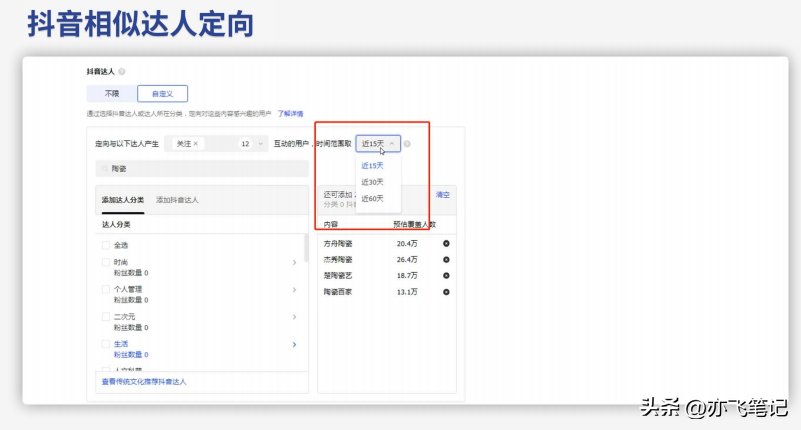The width and height of the screenshot is (801, 430).
Task: Check the 生活 category checkbox
Action: click(x=106, y=344)
